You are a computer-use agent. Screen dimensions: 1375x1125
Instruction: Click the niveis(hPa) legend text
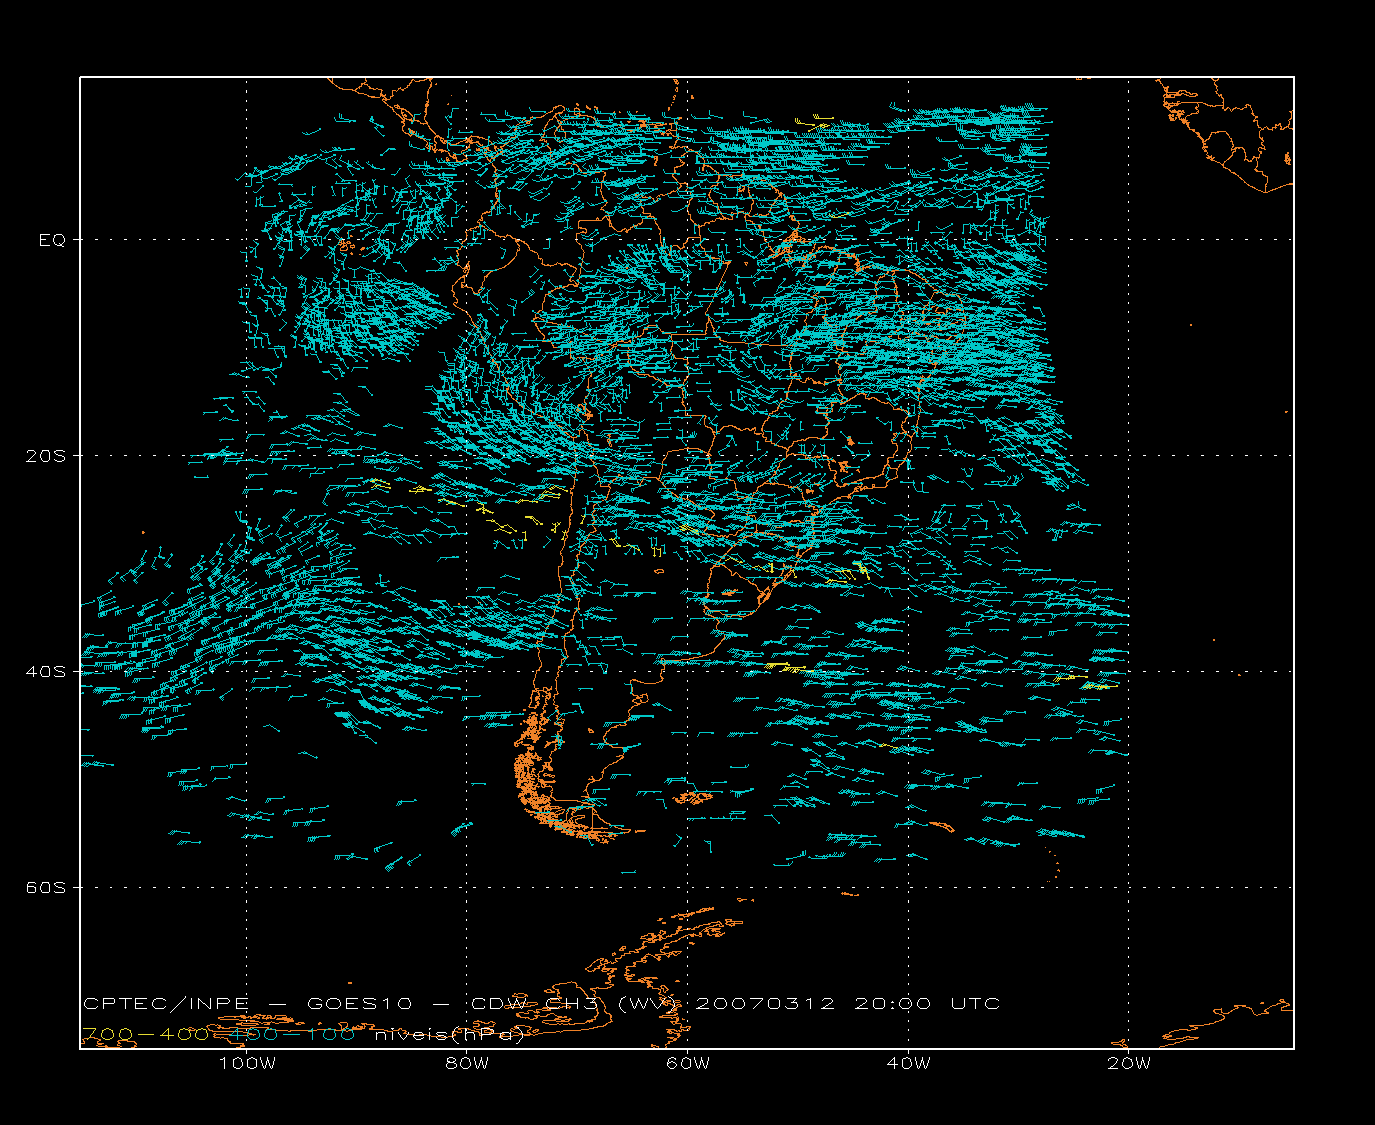point(449,1035)
